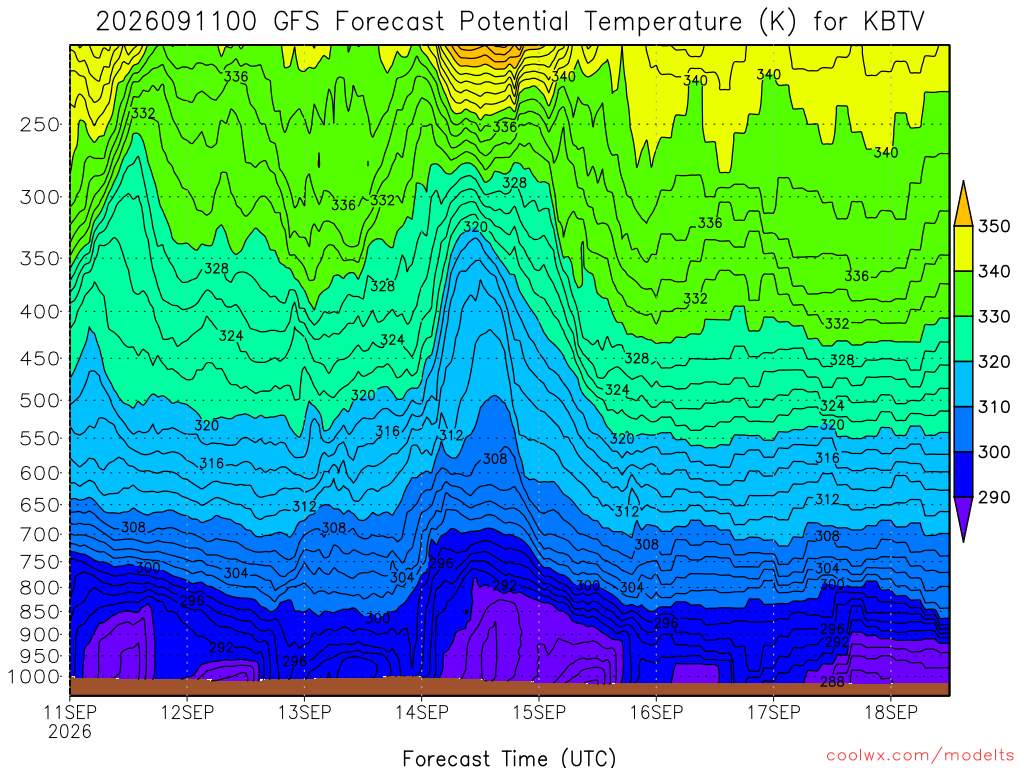The height and width of the screenshot is (768, 1024).
Task: Click the Forecast Time (UTC) axis title
Action: tap(509, 758)
